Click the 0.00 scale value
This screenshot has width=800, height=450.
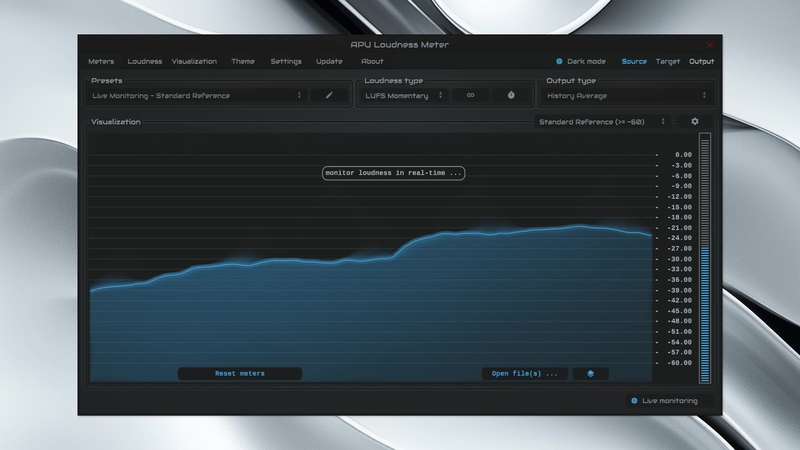tap(683, 155)
